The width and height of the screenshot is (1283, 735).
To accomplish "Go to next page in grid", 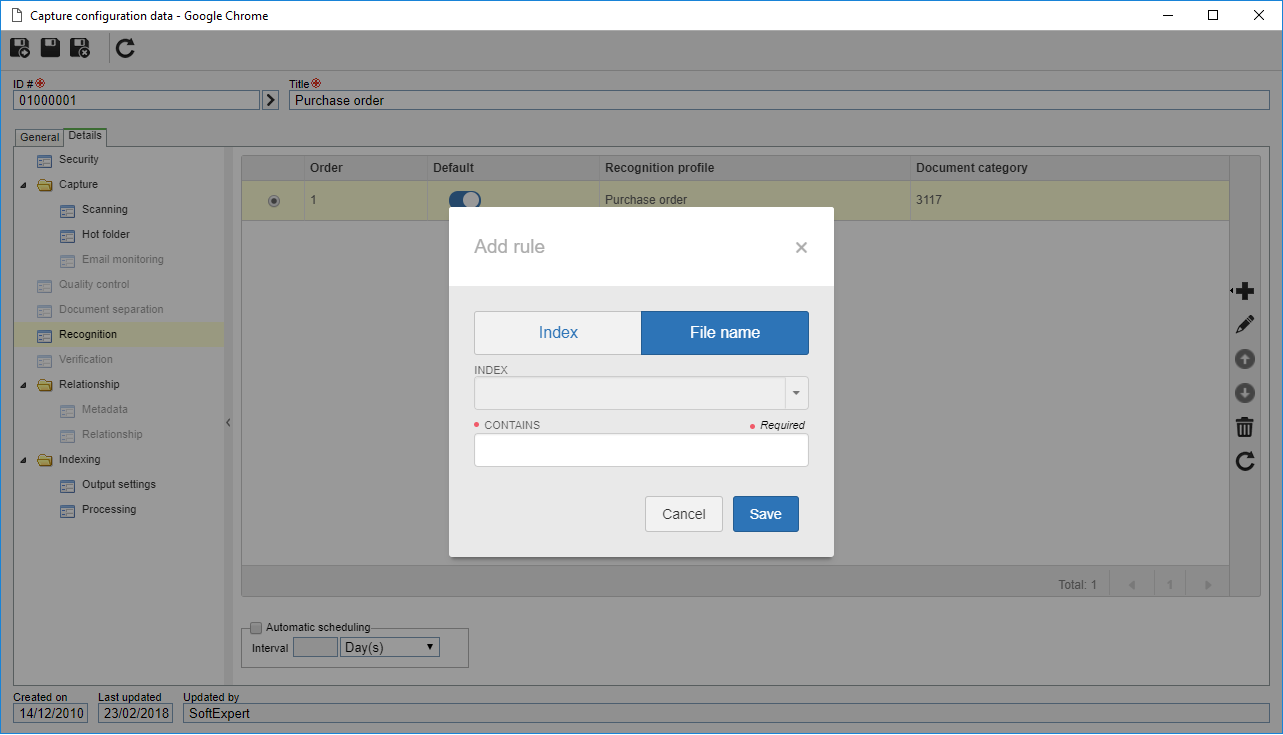I will pyautogui.click(x=1208, y=584).
